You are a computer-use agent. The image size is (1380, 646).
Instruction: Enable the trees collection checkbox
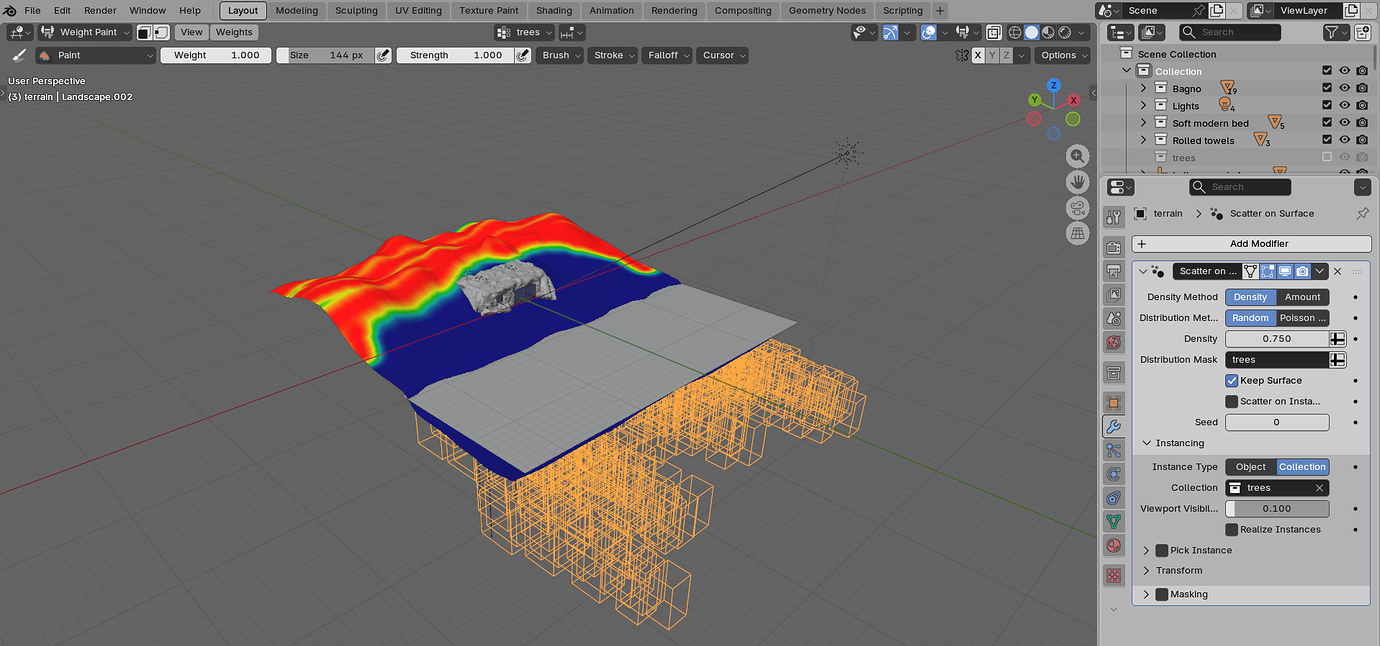pos(1327,157)
